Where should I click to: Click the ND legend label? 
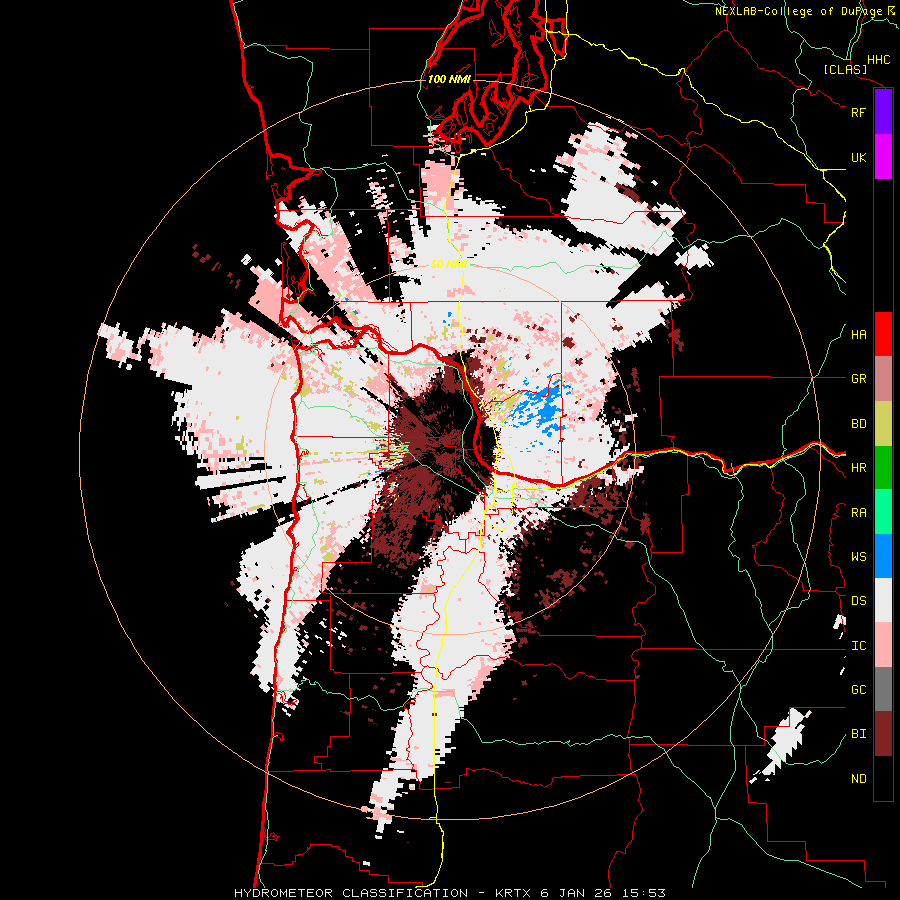858,779
